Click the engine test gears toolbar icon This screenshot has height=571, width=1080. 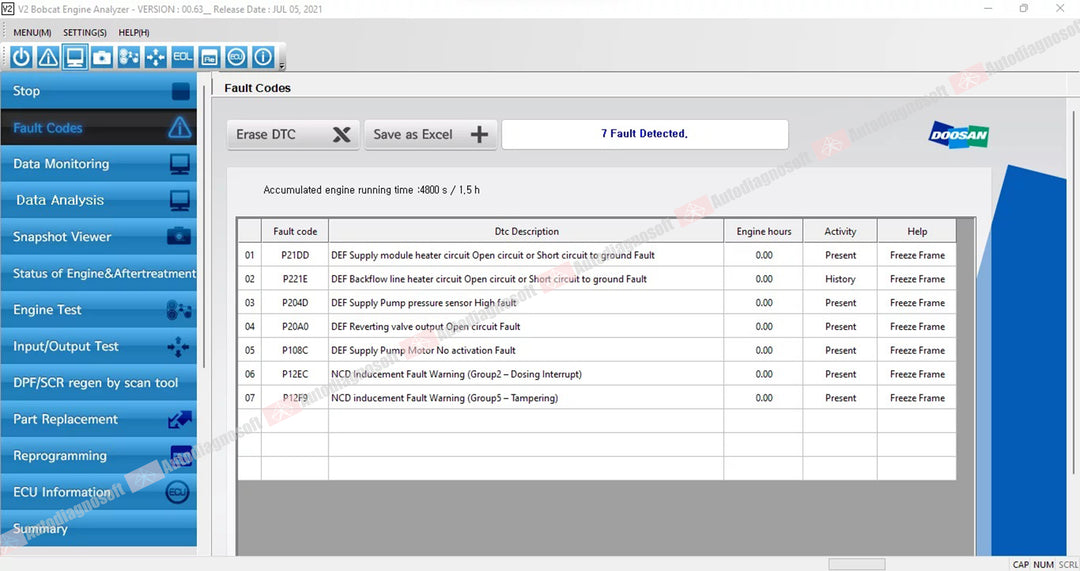(x=129, y=57)
